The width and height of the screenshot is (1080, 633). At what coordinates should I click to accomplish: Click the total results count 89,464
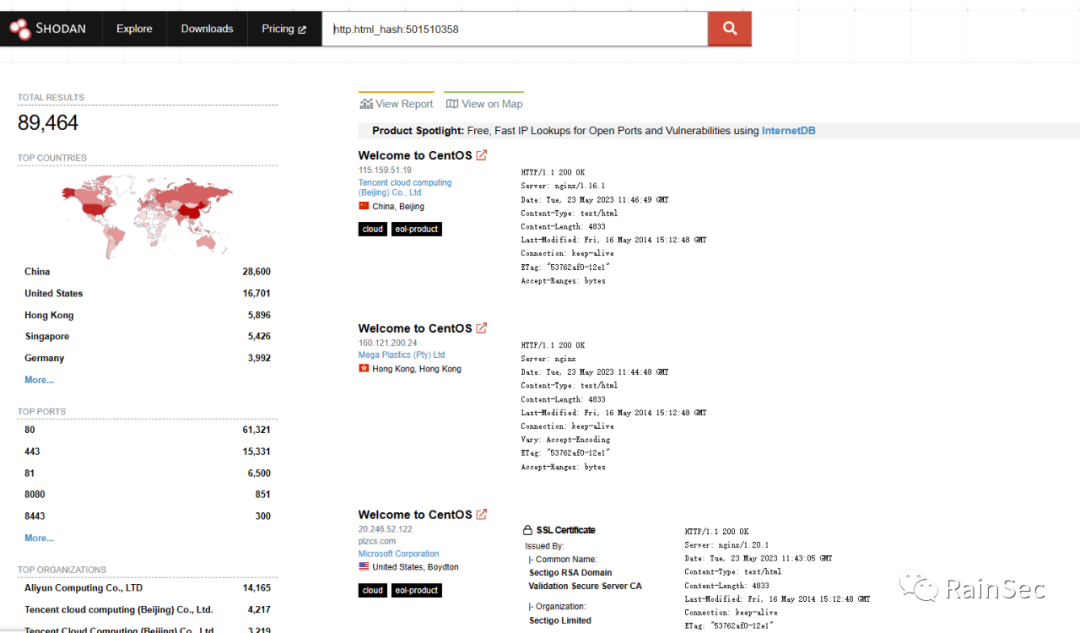(x=48, y=123)
